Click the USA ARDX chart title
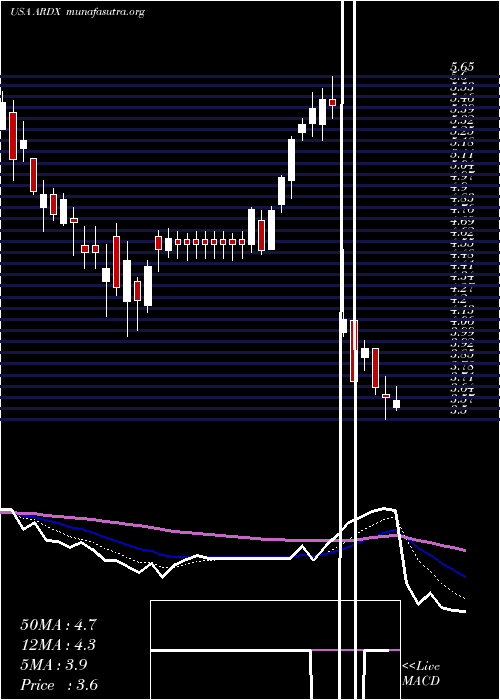This screenshot has width=500, height=700. [77, 12]
